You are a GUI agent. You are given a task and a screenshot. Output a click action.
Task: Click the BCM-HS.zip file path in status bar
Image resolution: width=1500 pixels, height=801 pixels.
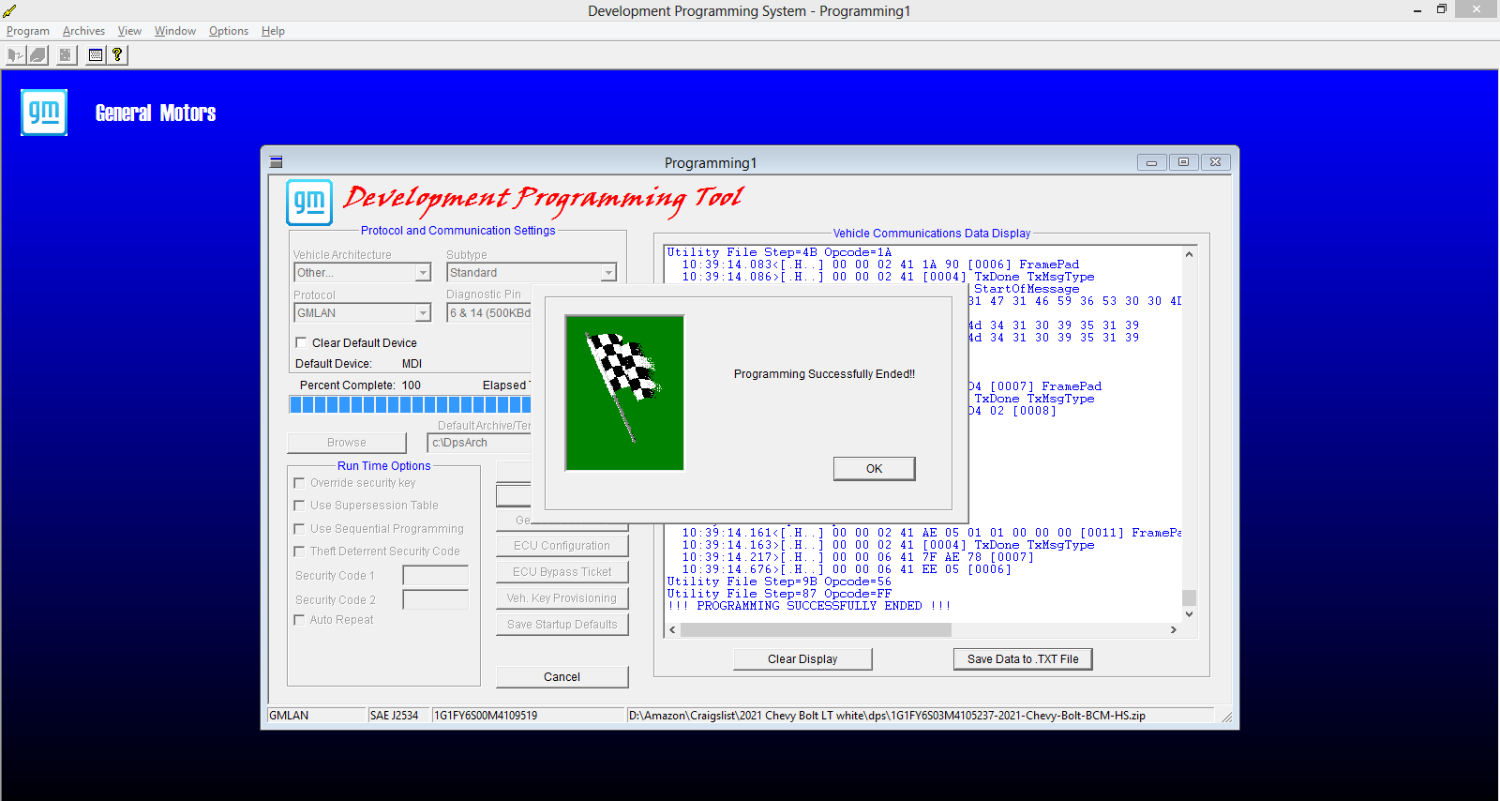(886, 716)
